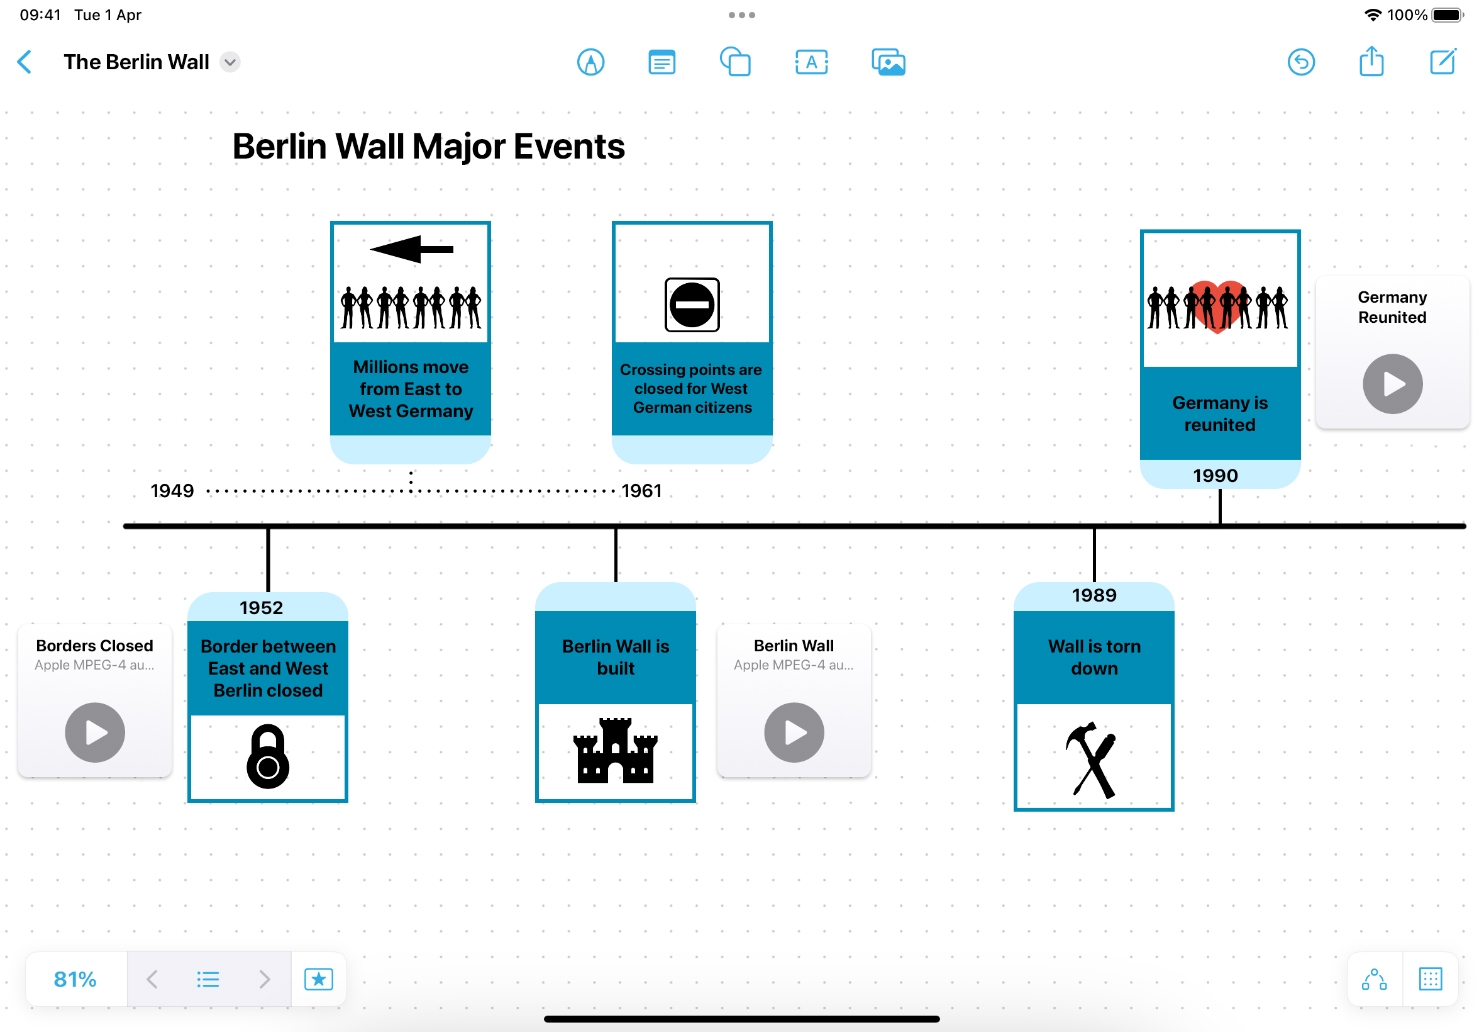Toggle the connector lines button
This screenshot has height=1032, width=1484.
[1374, 979]
